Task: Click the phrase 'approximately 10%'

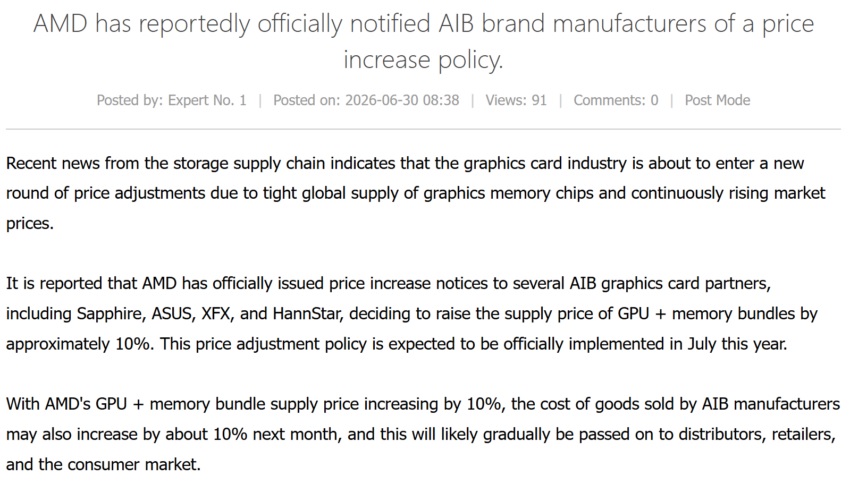Action: [x=79, y=344]
